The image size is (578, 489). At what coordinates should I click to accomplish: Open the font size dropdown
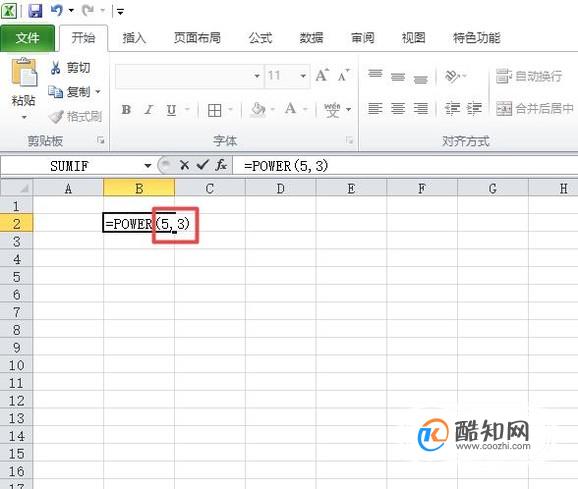[303, 76]
